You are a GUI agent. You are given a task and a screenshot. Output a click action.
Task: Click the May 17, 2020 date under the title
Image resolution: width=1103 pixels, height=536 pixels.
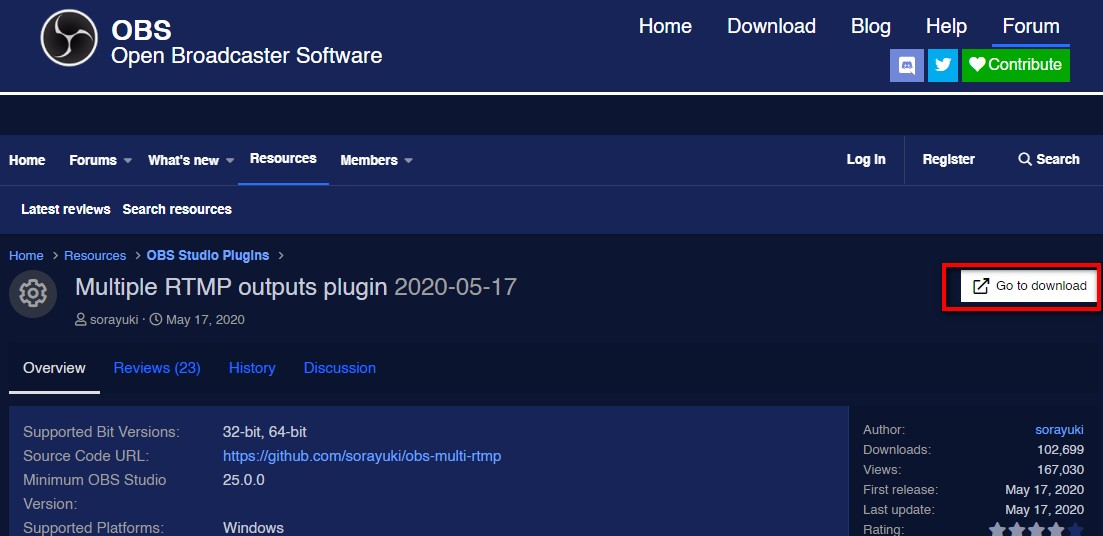[205, 320]
